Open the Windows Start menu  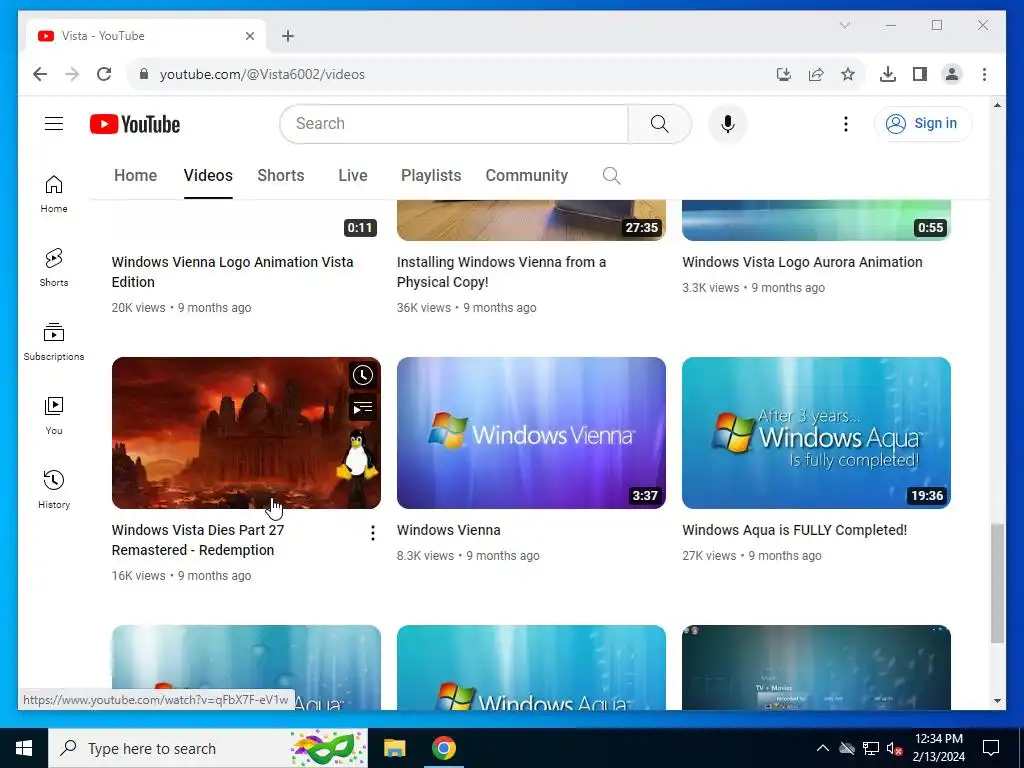click(x=24, y=748)
